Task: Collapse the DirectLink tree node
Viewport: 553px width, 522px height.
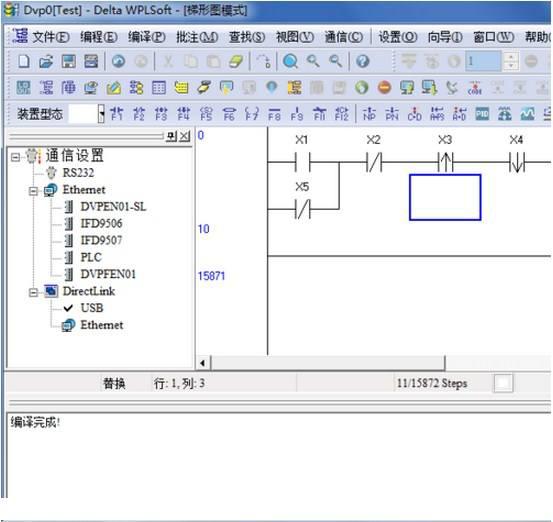Action: [33, 292]
